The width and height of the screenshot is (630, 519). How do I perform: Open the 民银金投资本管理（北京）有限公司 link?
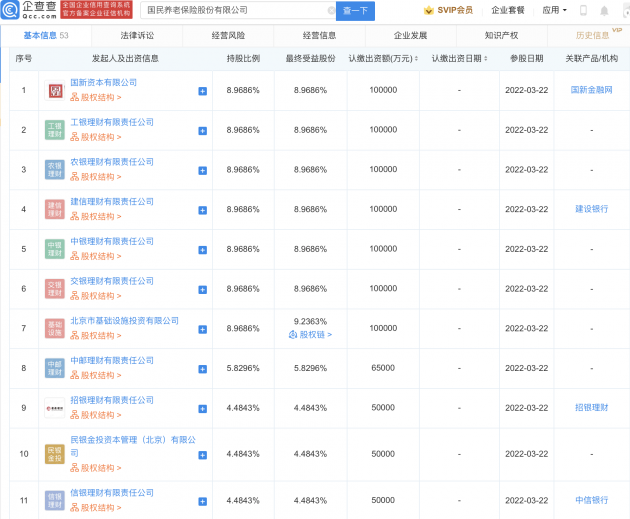point(133,446)
